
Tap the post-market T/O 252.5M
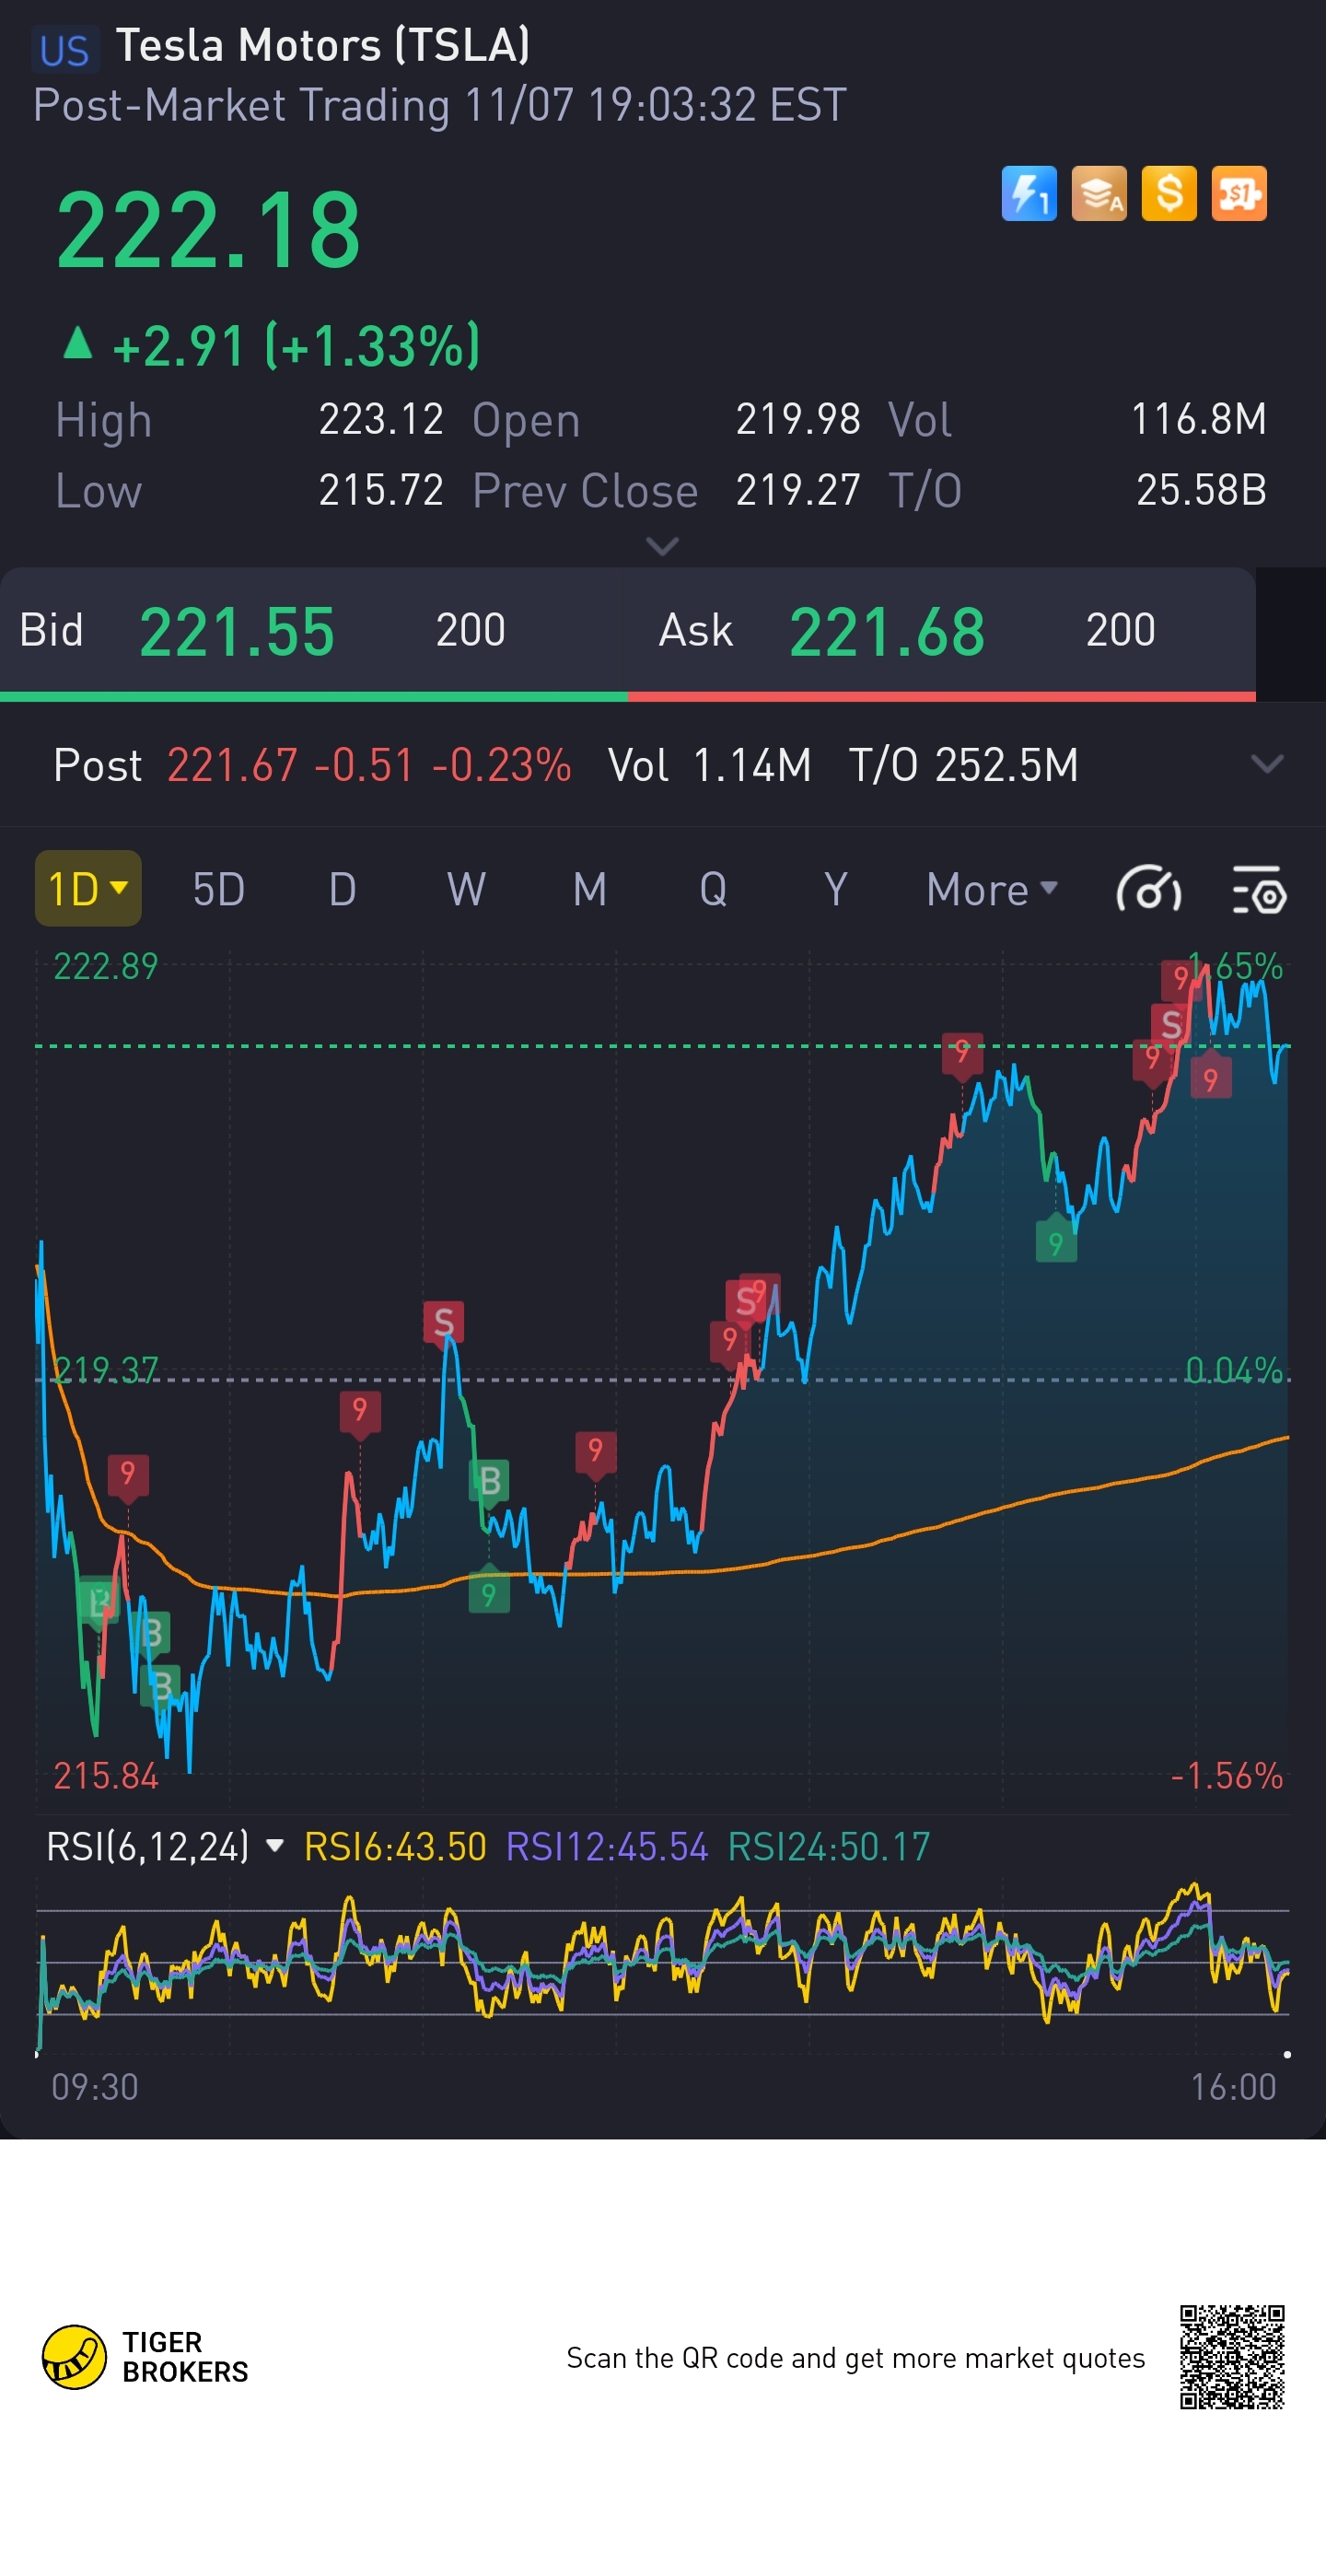tap(963, 765)
